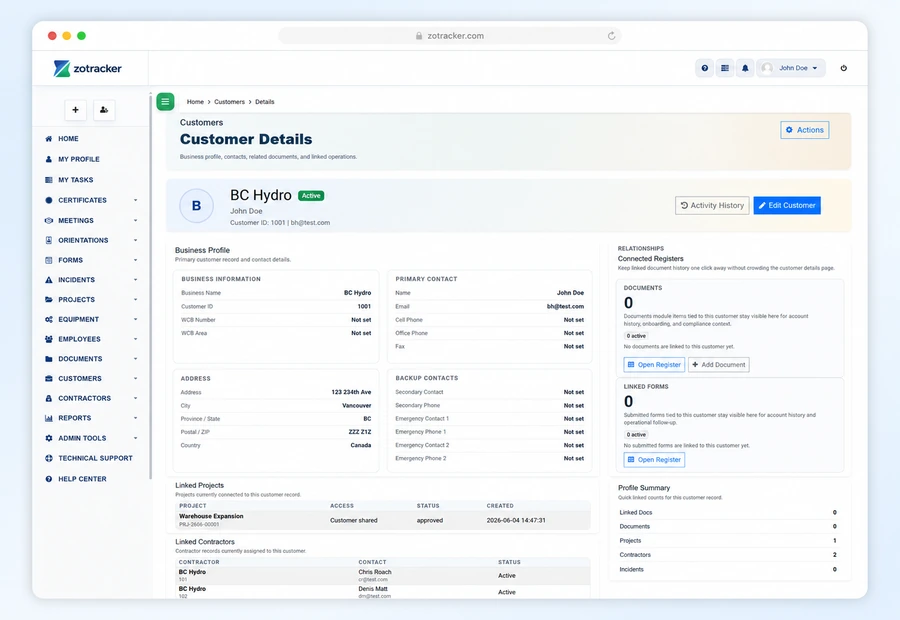900x620 pixels.
Task: Click the Documents folder icon
Action: click(49, 359)
